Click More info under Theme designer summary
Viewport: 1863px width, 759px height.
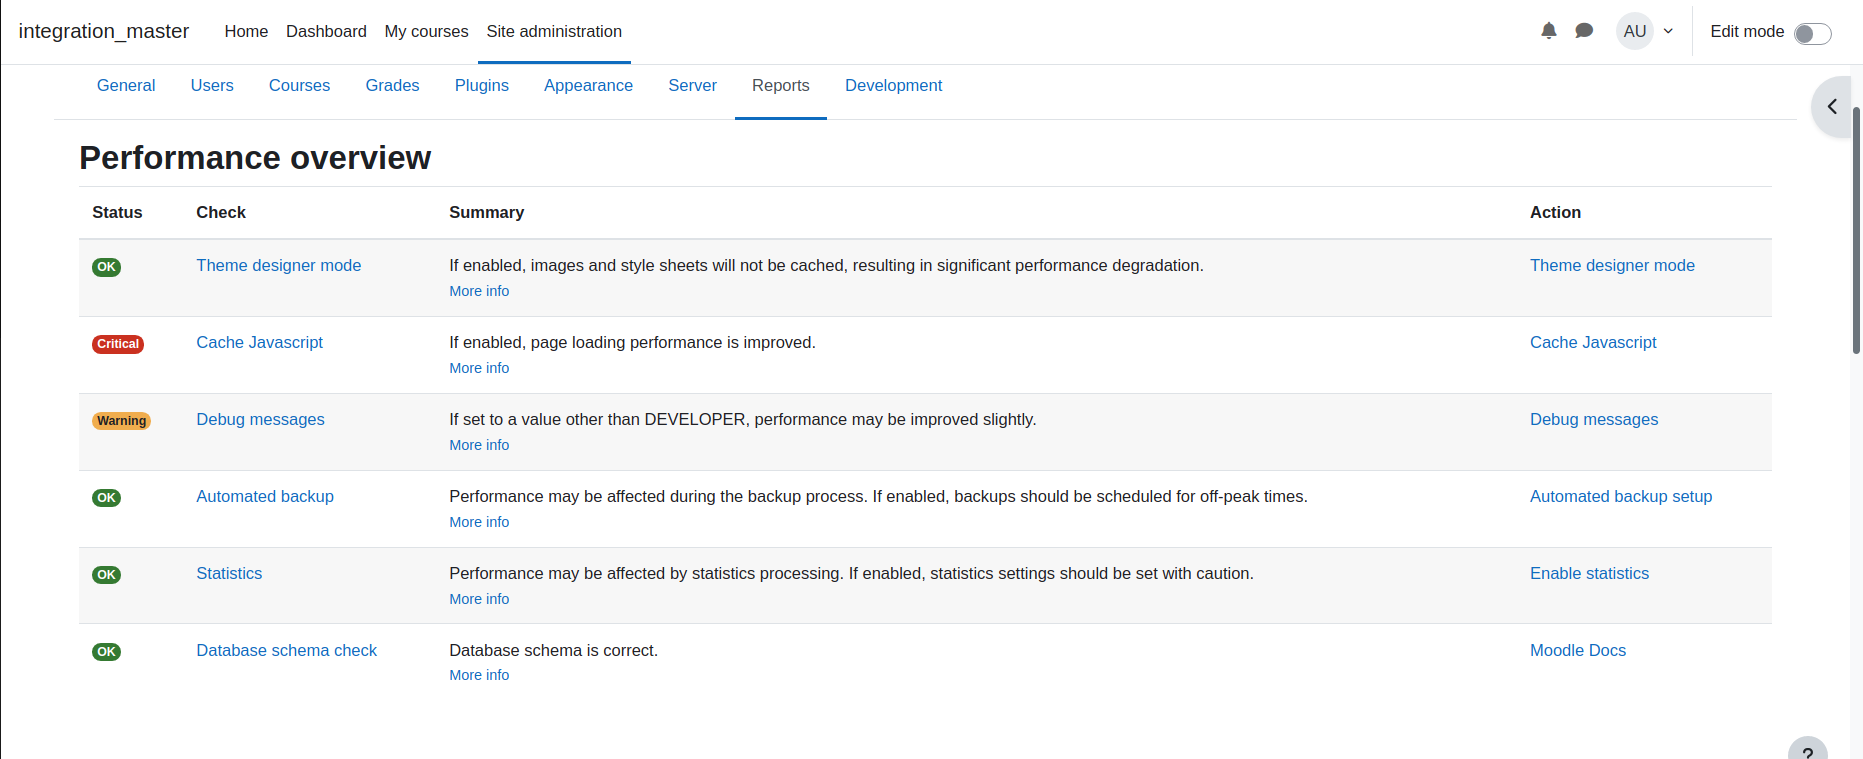[x=479, y=291]
